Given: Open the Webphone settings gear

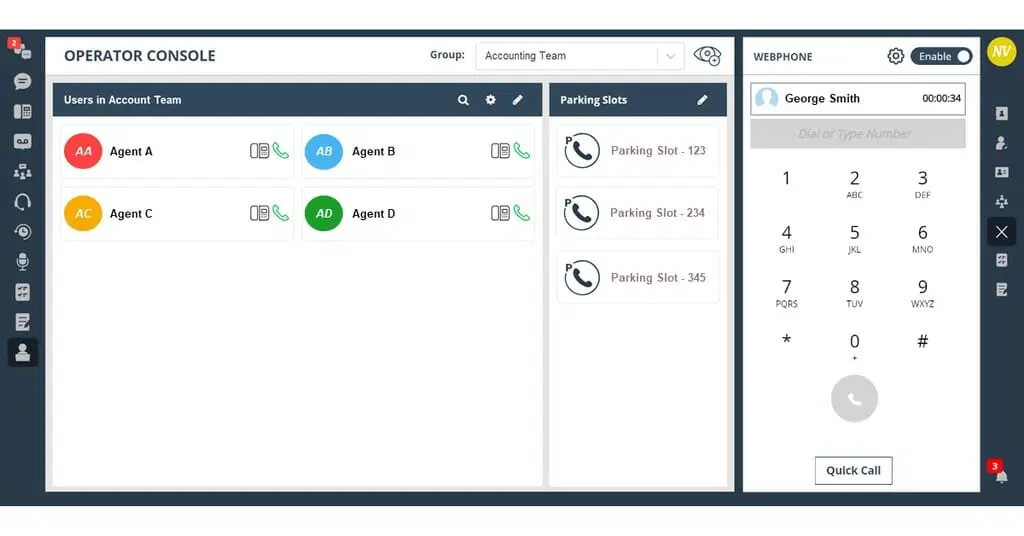Looking at the screenshot, I should 895,56.
